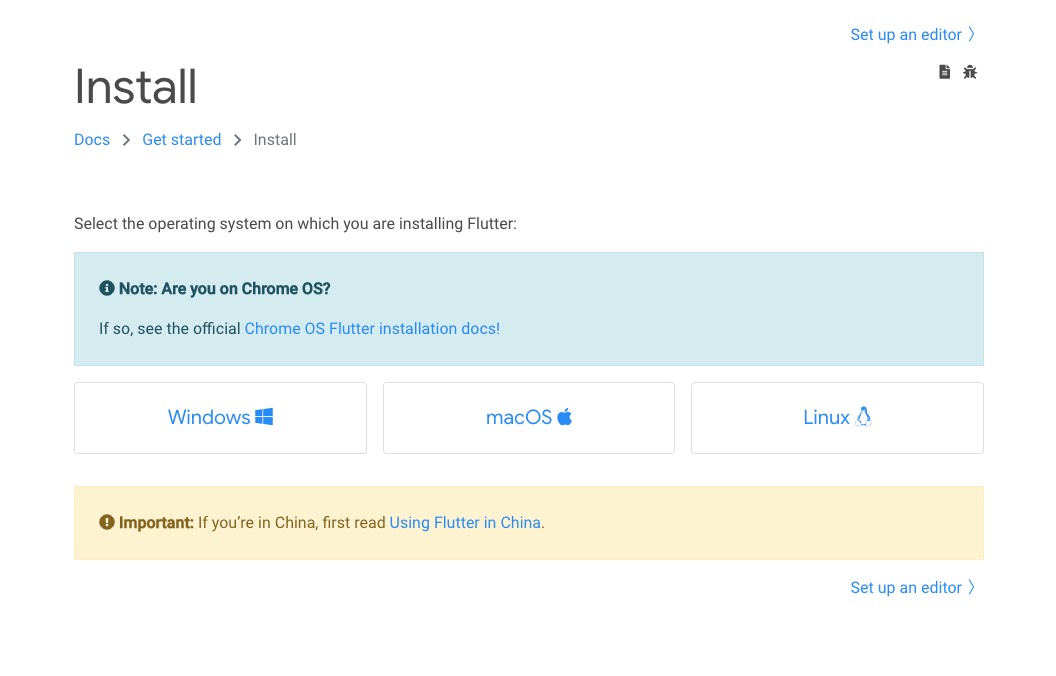Click the info icon in Chrome OS note
This screenshot has width=1056, height=676.
click(x=107, y=288)
